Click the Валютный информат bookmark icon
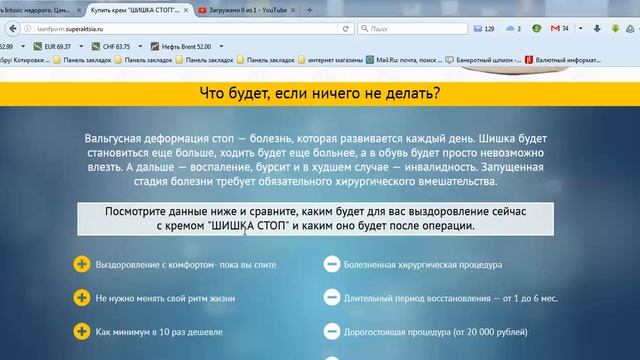640x360 pixels. 529,60
